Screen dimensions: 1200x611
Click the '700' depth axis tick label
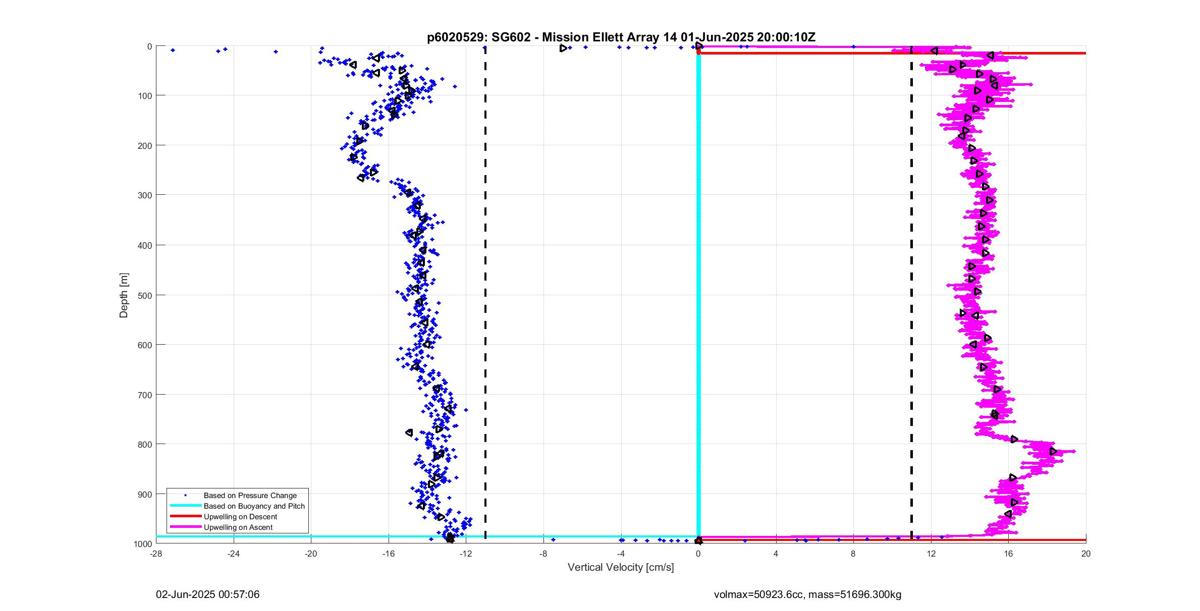tap(144, 395)
